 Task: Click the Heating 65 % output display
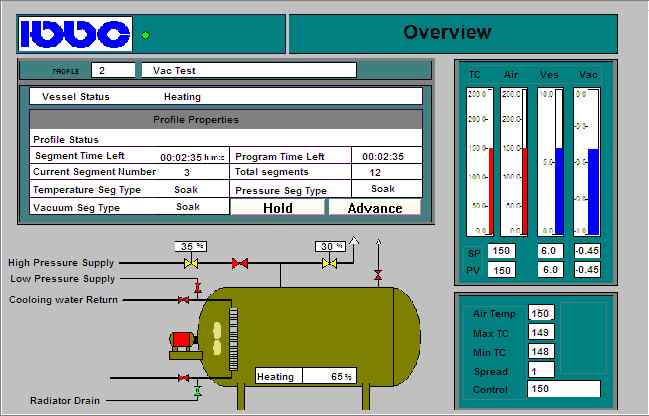point(306,377)
